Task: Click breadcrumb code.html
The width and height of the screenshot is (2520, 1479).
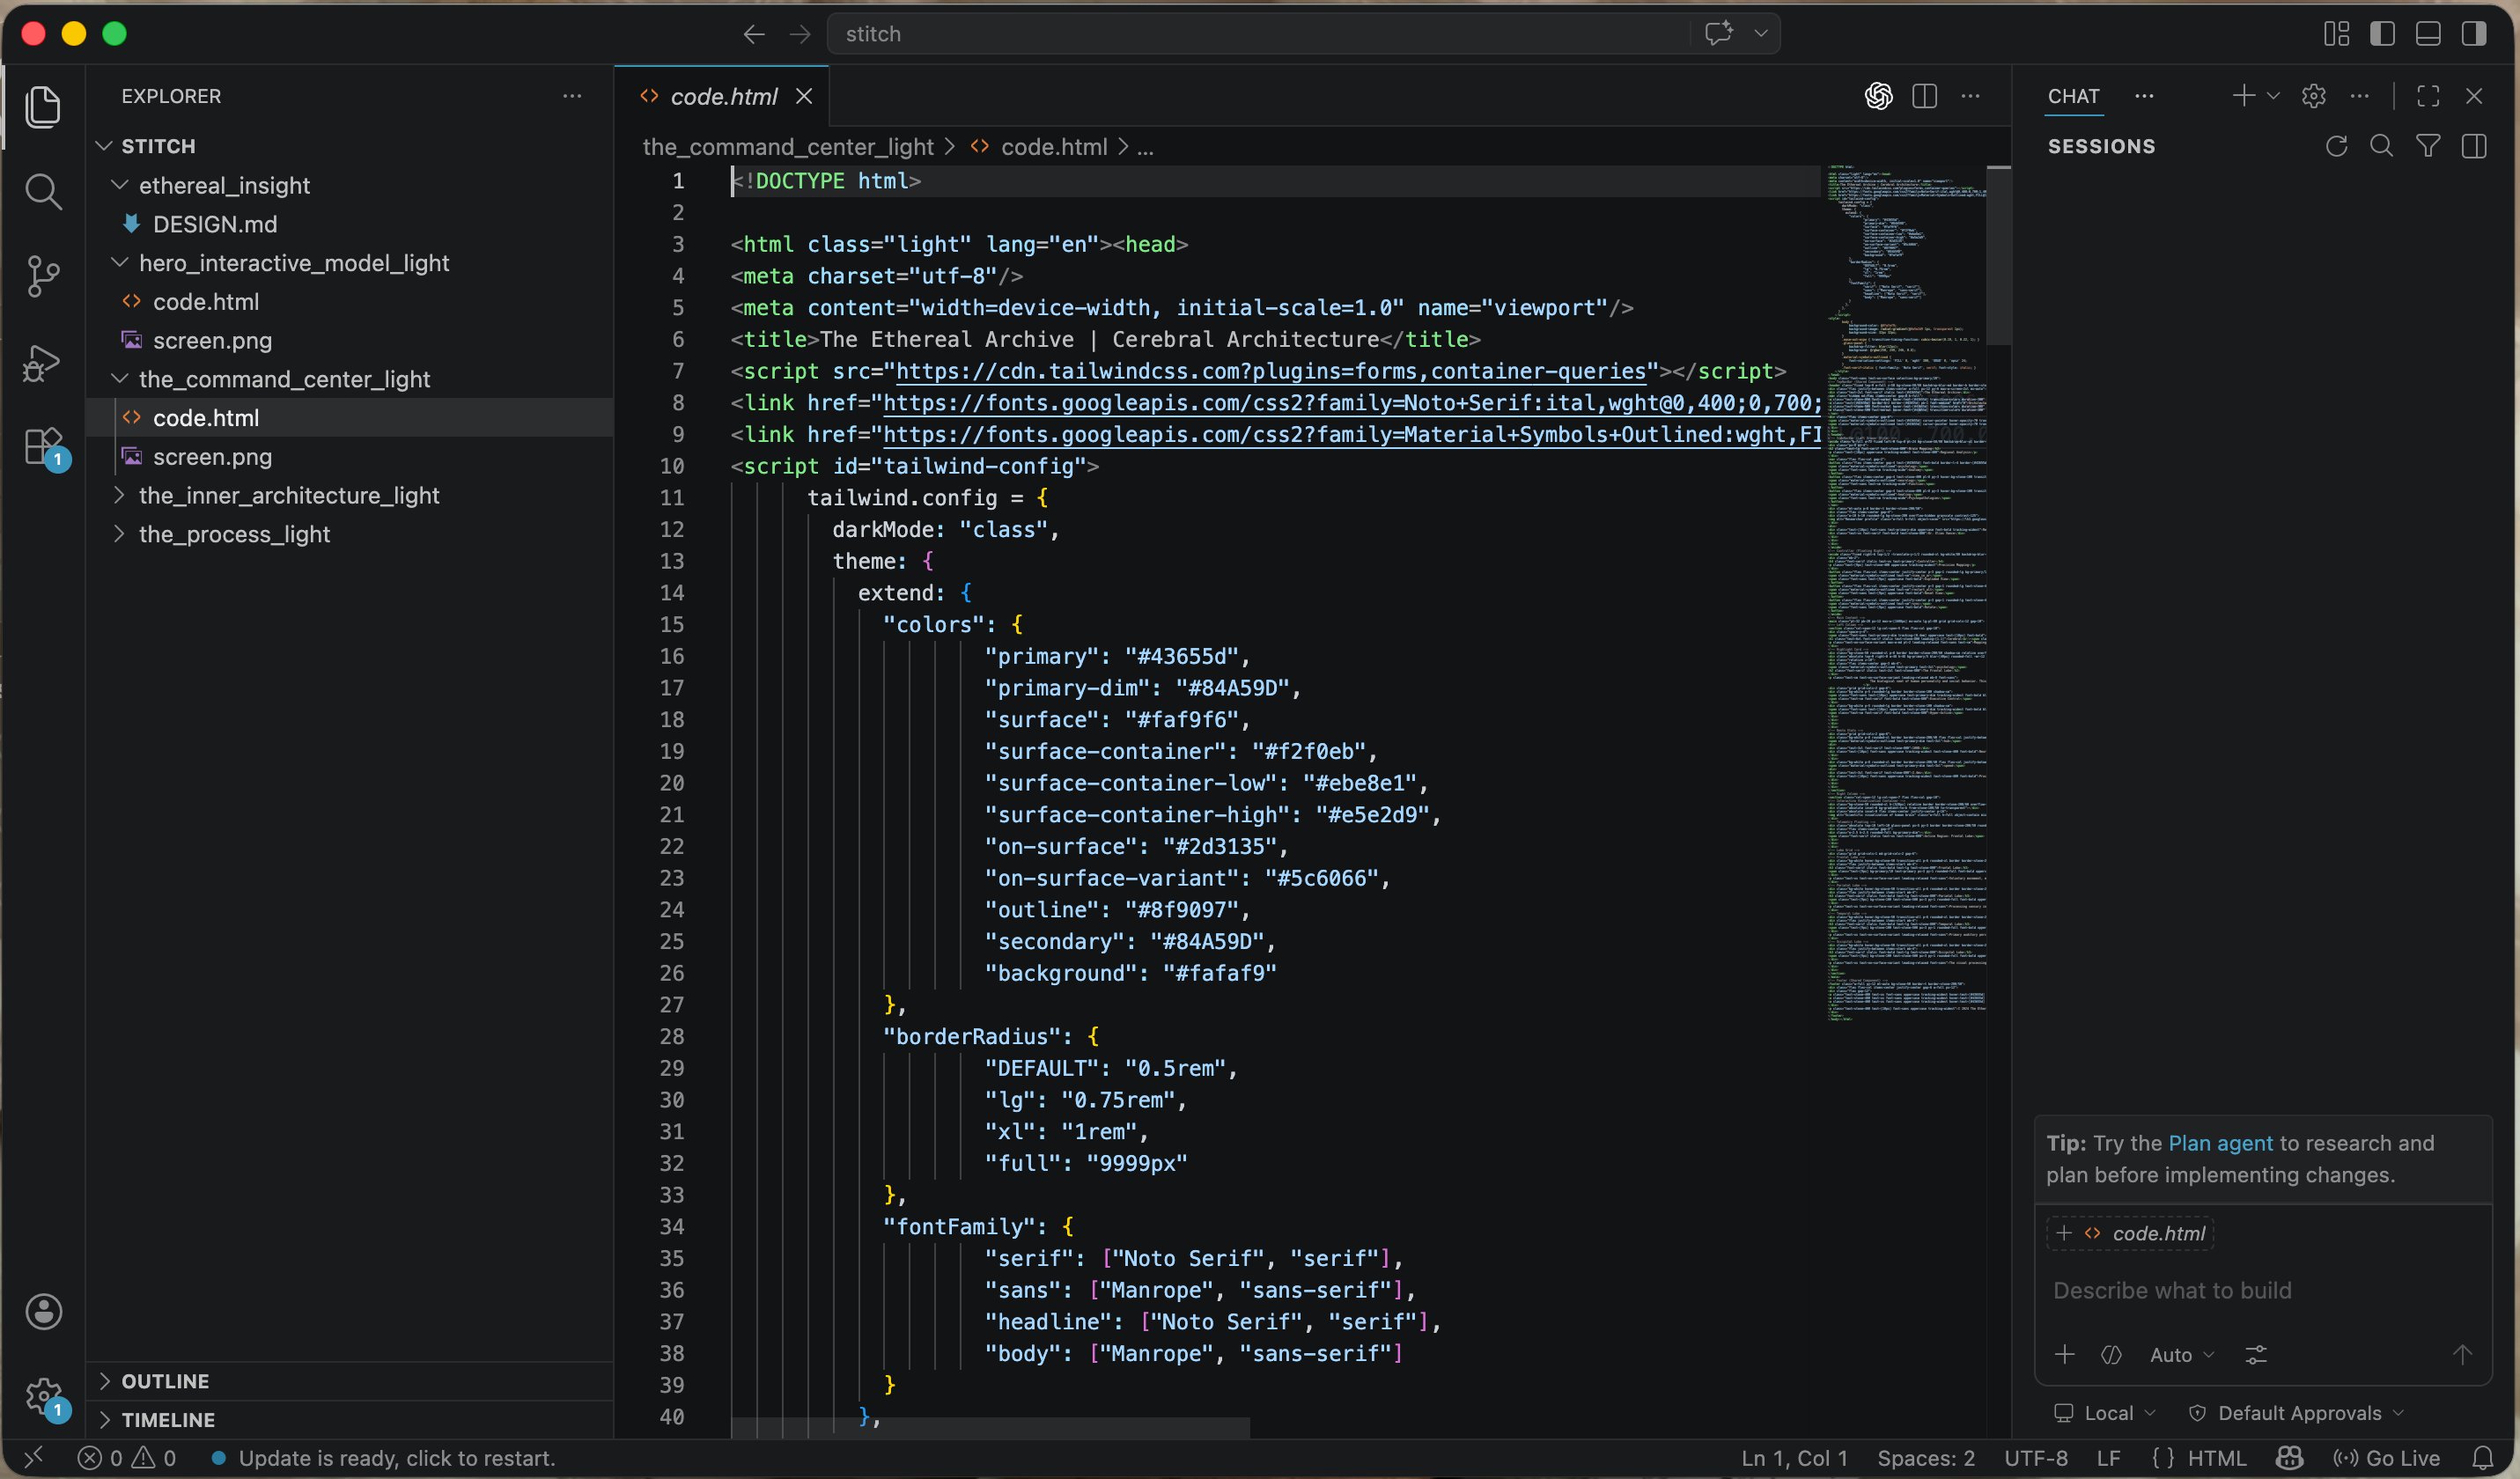Action: [x=1054, y=147]
